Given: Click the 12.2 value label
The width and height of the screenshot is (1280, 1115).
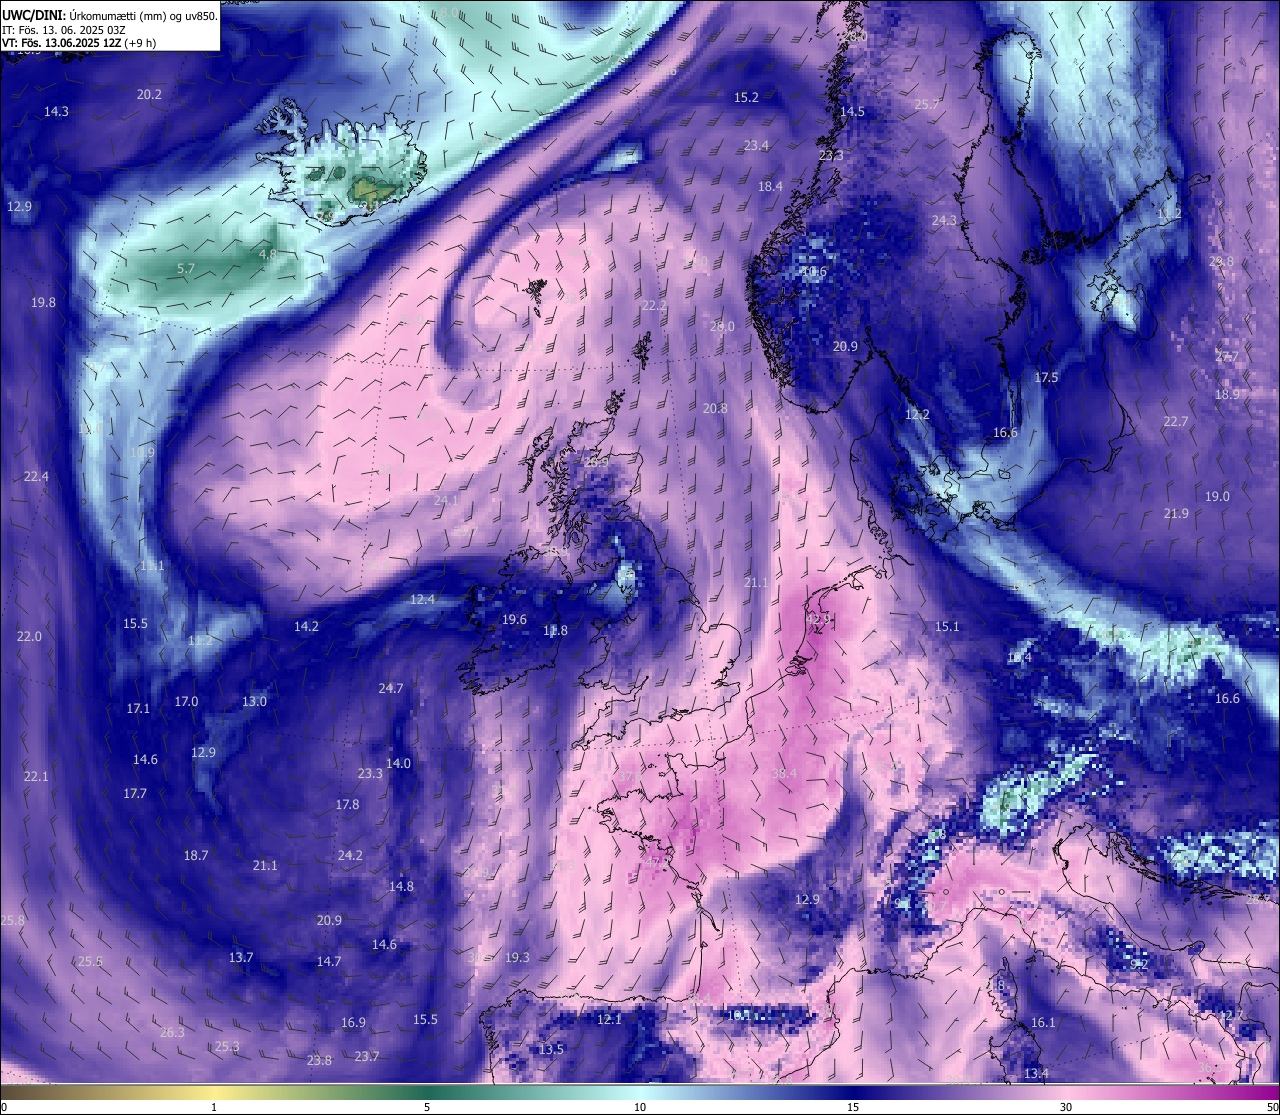Looking at the screenshot, I should click(917, 414).
